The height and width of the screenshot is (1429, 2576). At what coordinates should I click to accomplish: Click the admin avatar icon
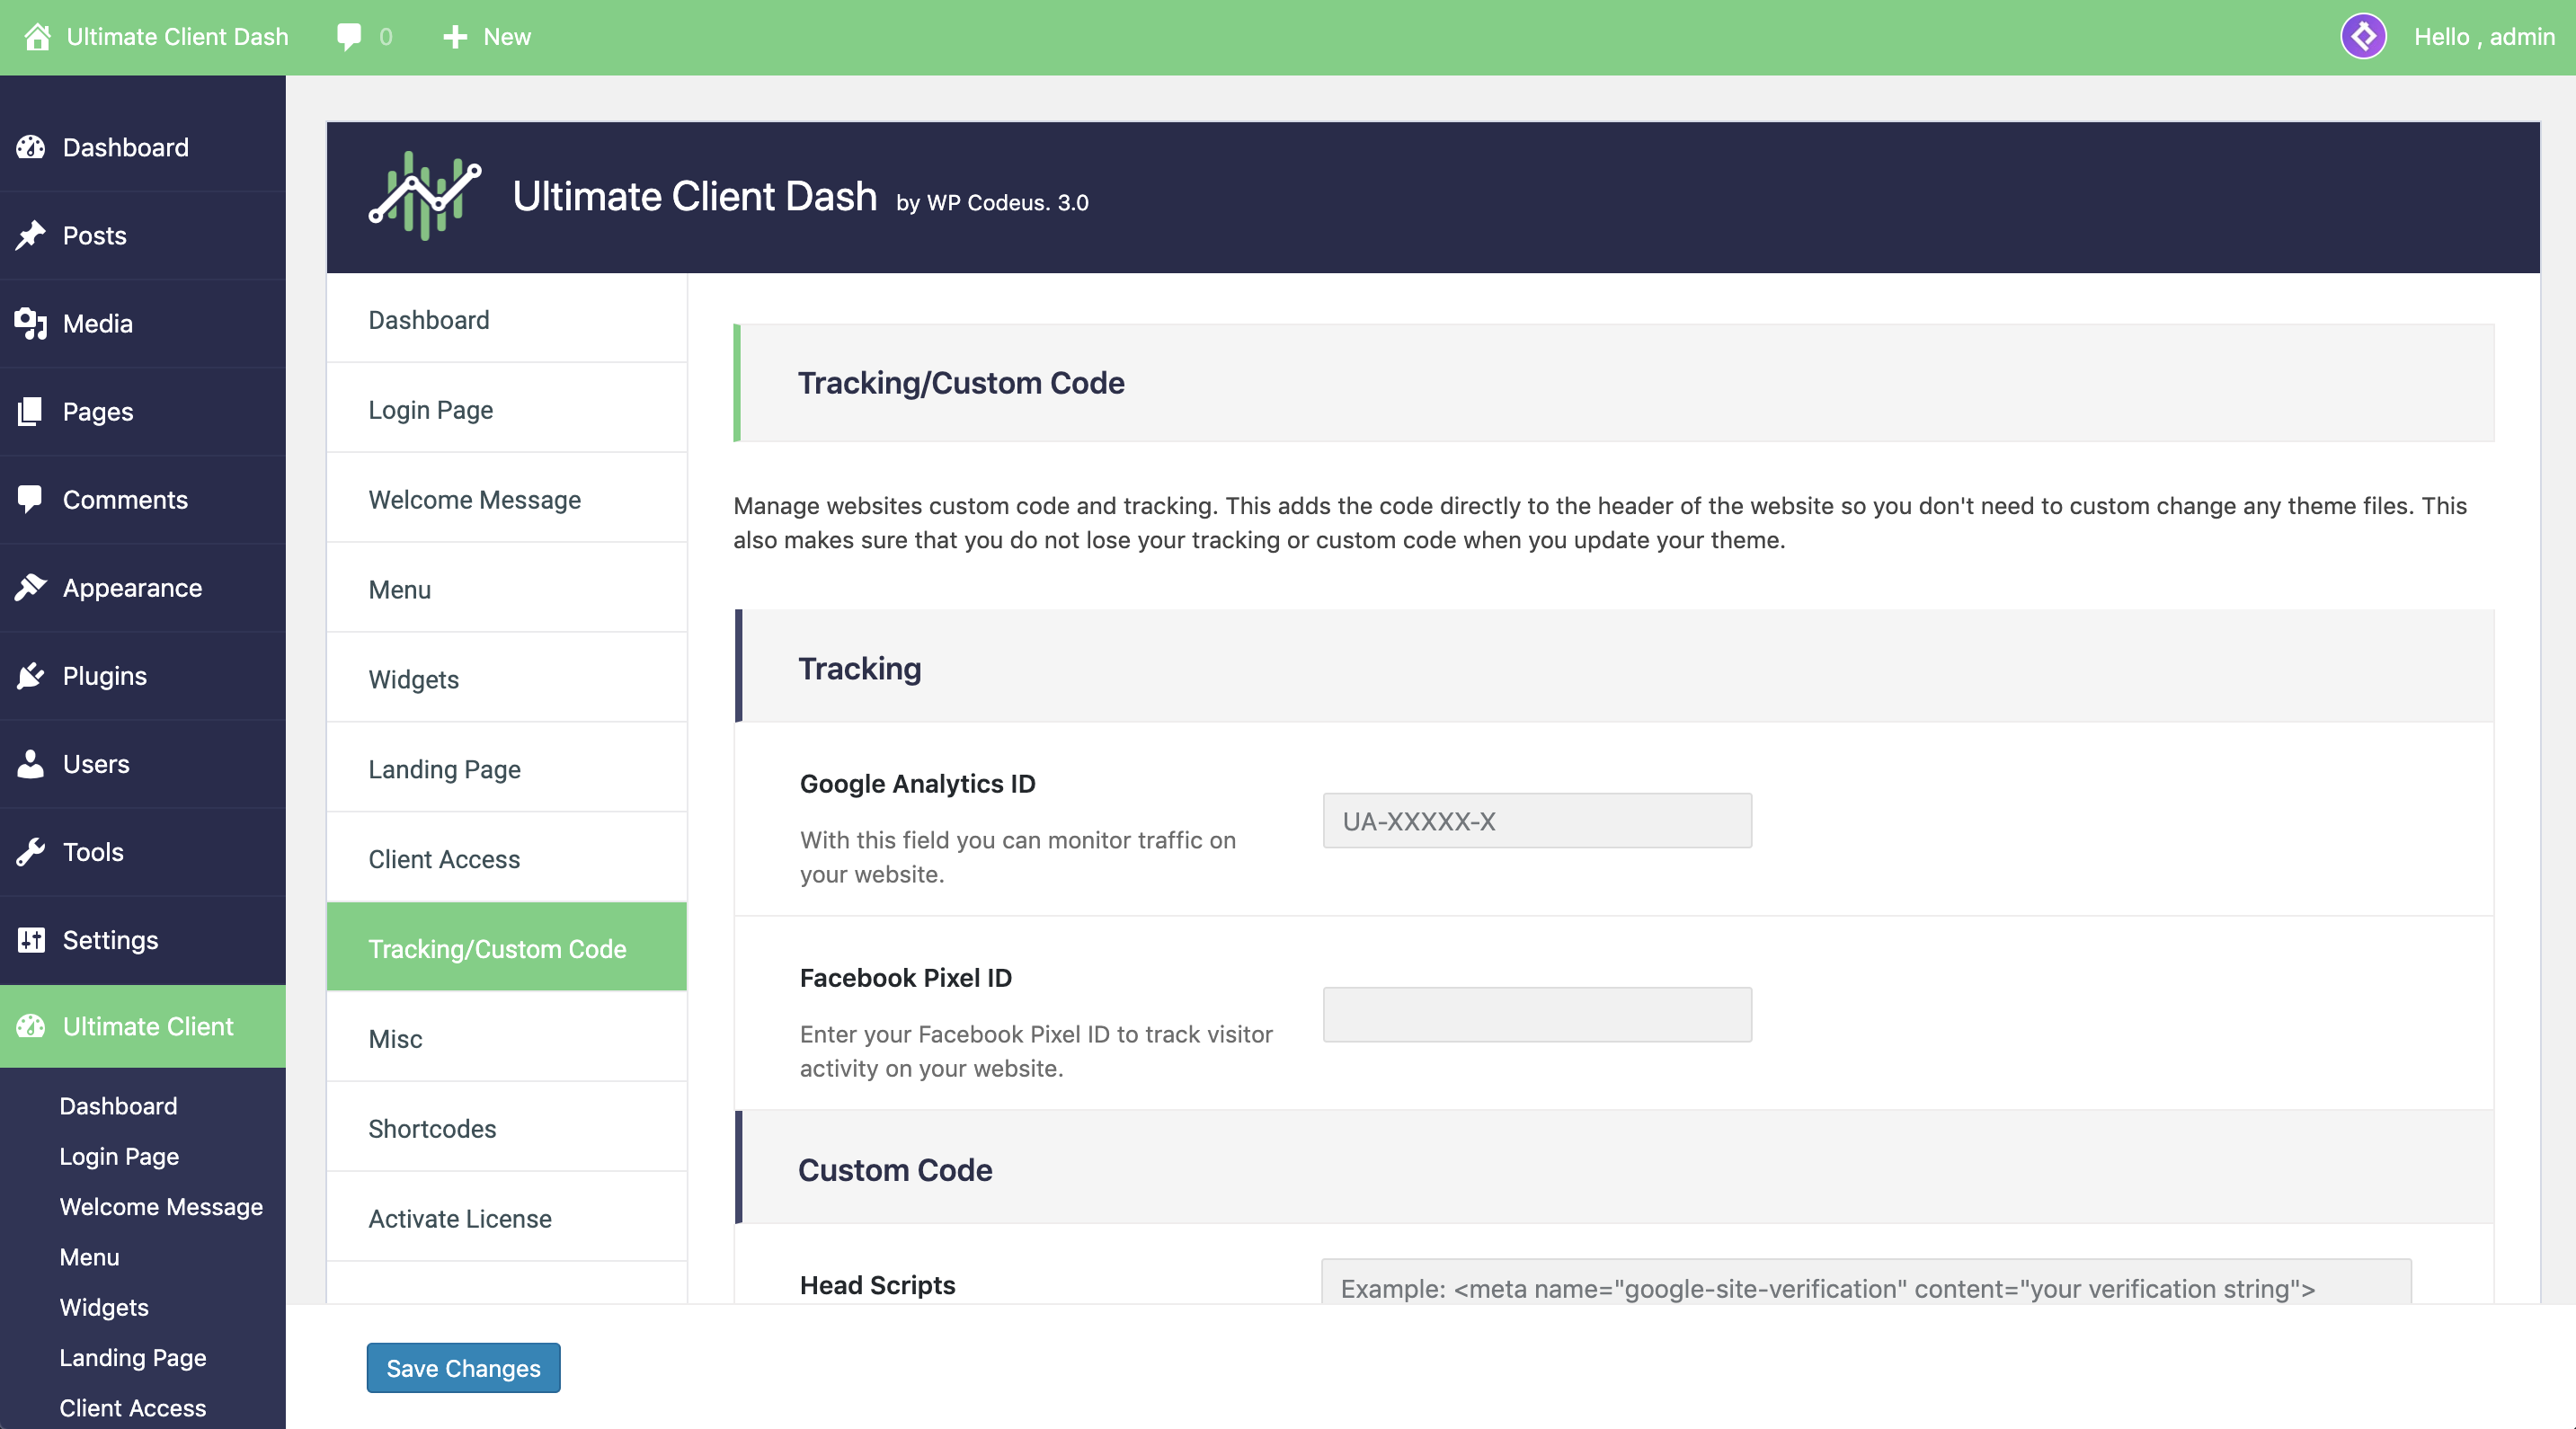2363,37
